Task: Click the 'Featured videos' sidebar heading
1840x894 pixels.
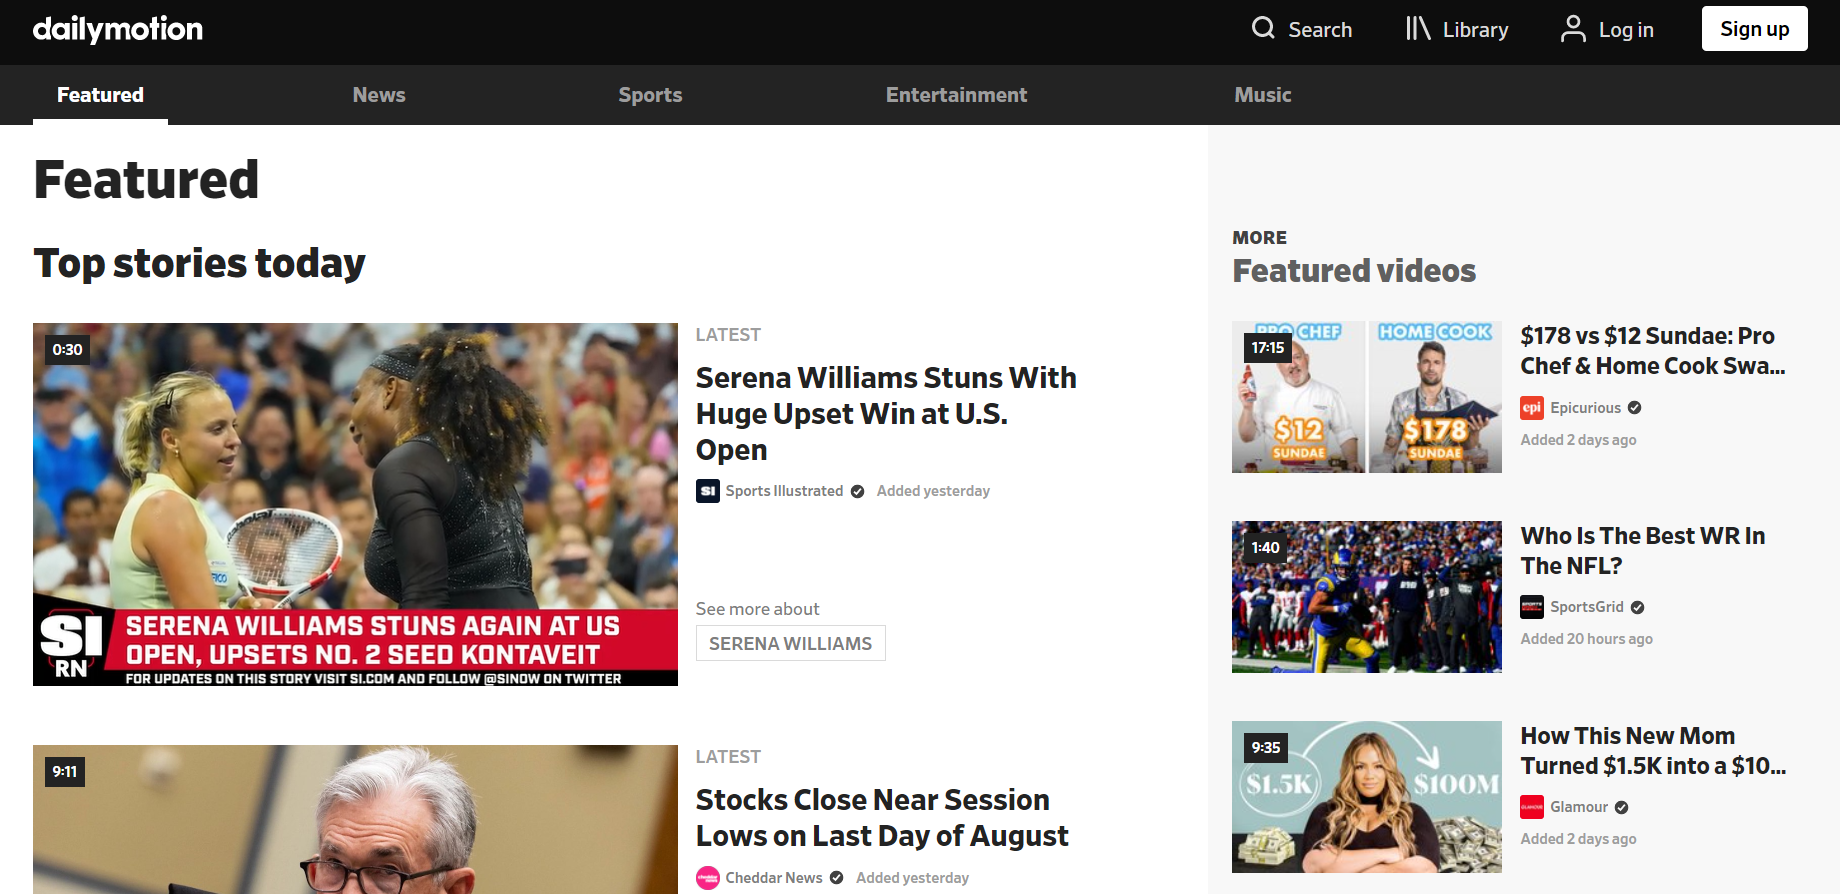Action: (1354, 271)
